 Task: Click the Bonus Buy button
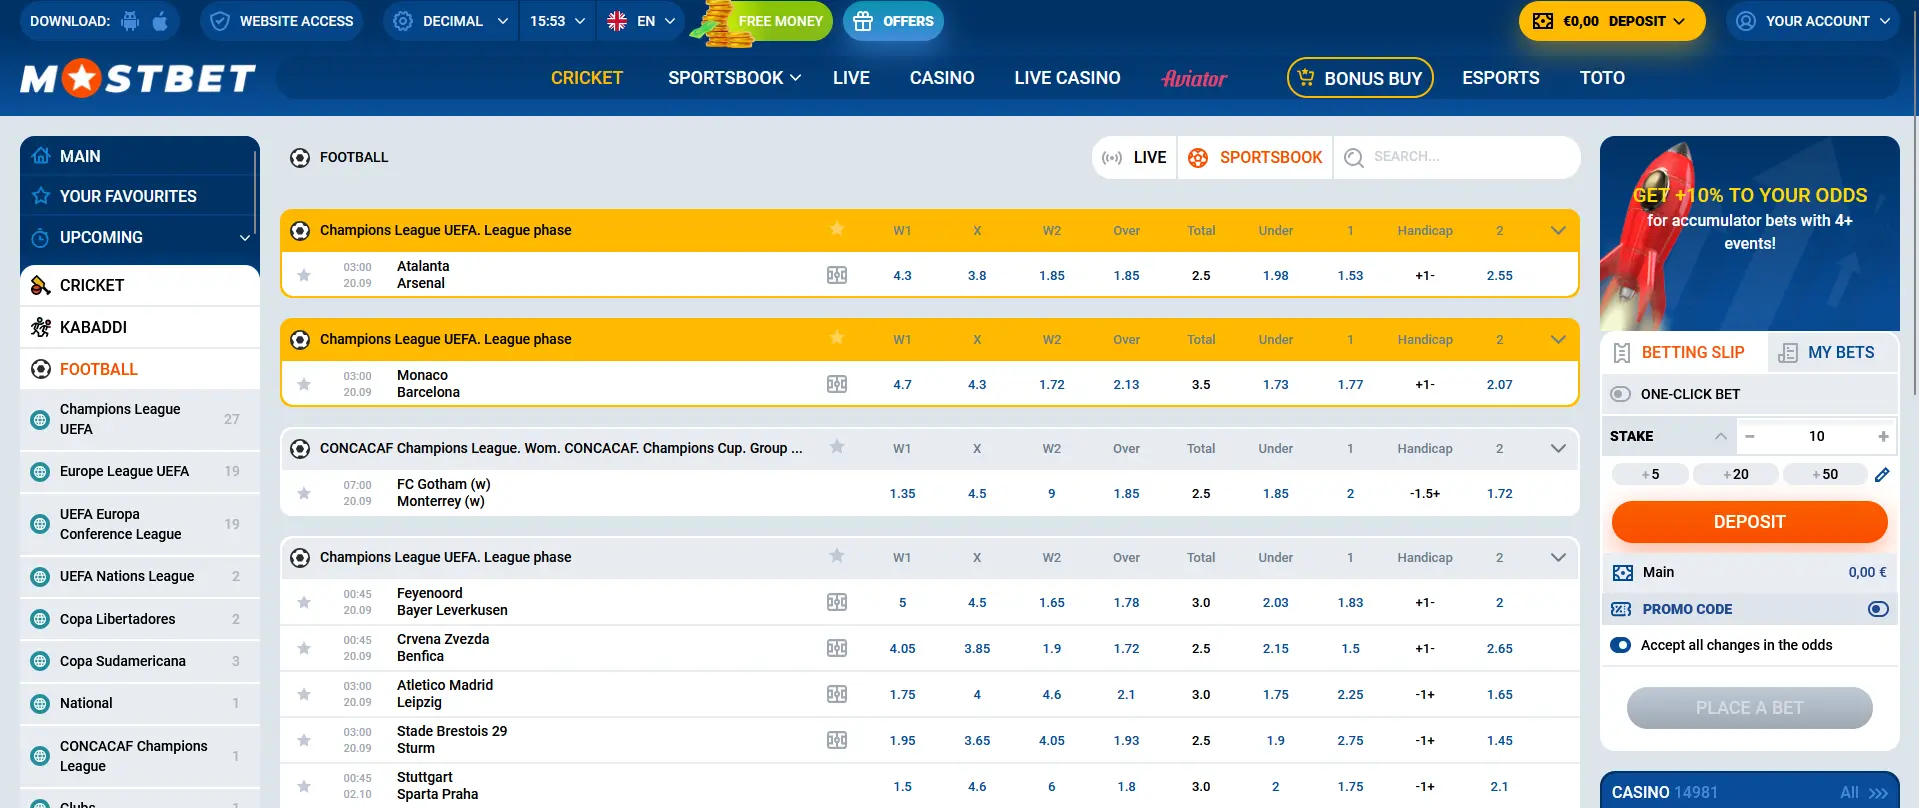(x=1360, y=78)
